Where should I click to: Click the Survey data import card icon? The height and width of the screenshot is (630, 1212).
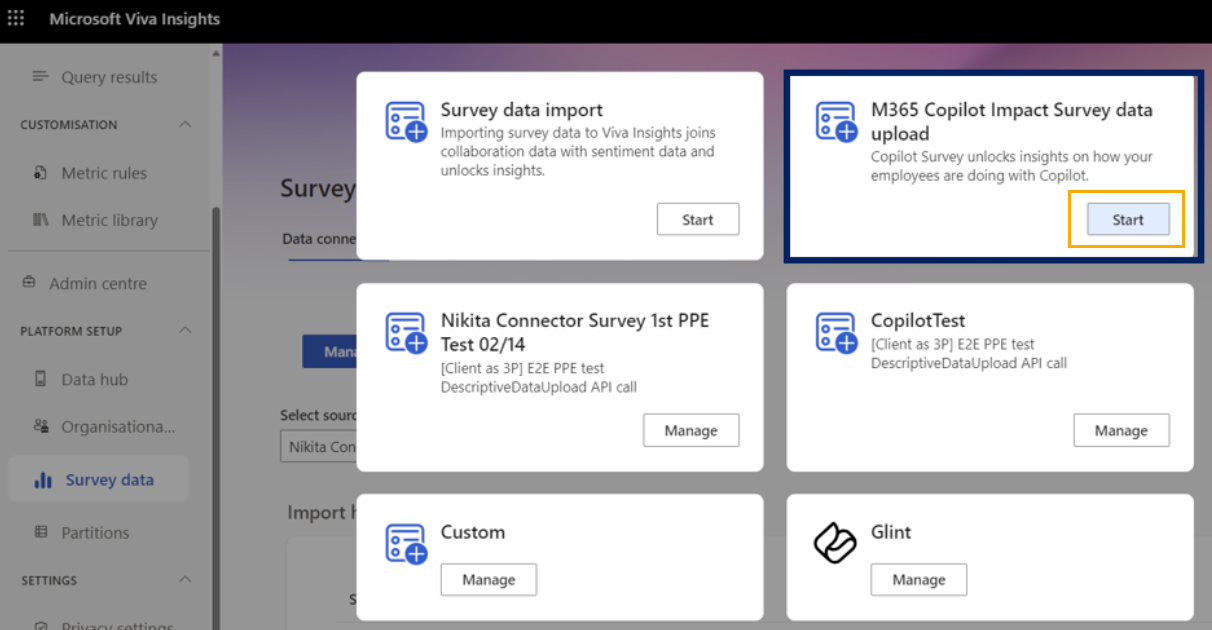point(407,121)
